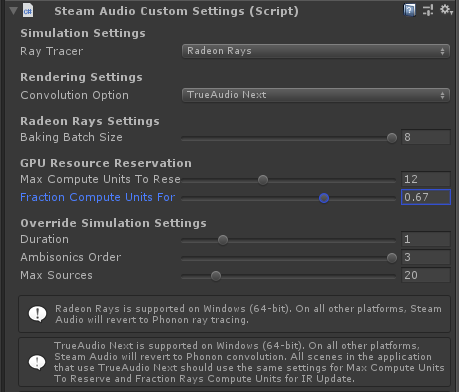This screenshot has width=459, height=392.
Task: Click the Ambisonics Order slider handle
Action: tap(392, 258)
